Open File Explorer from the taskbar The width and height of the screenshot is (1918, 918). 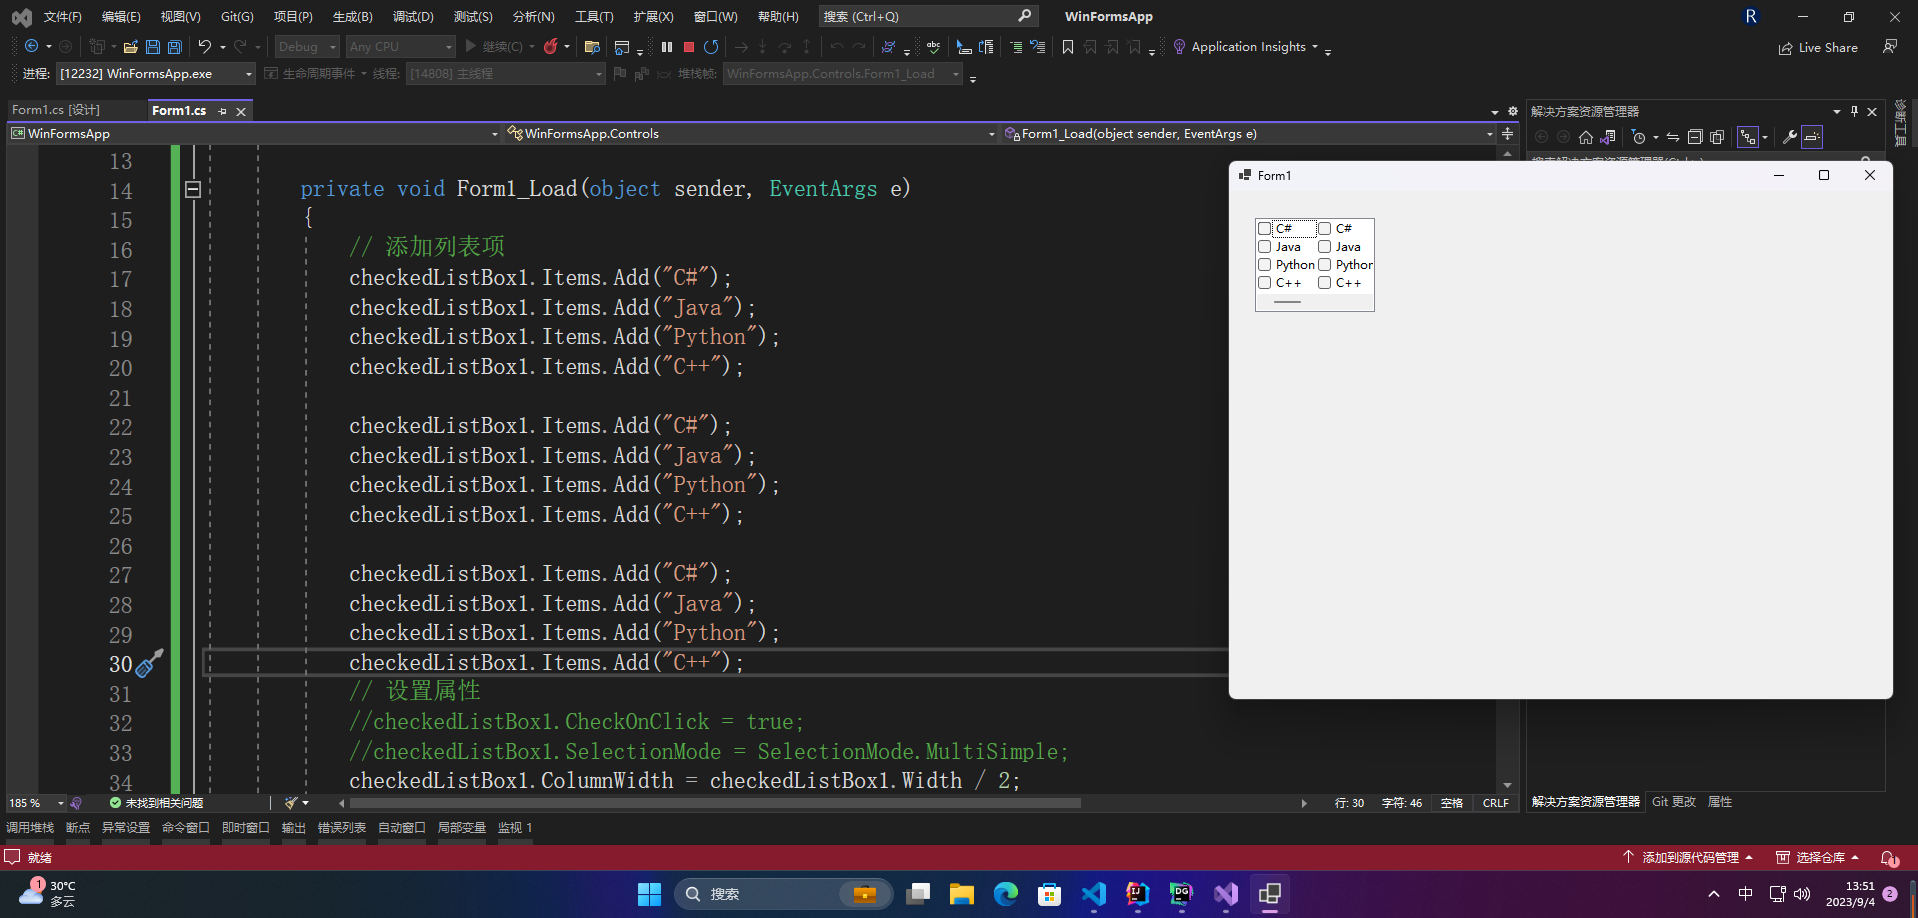pyautogui.click(x=962, y=894)
